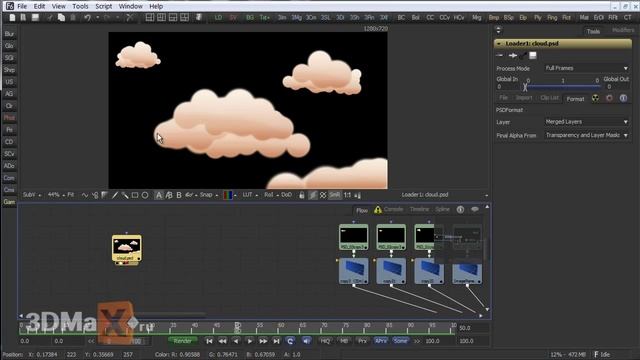Click the Undo arrow icon
Viewport: 640px width, 360px height.
[x=87, y=18]
